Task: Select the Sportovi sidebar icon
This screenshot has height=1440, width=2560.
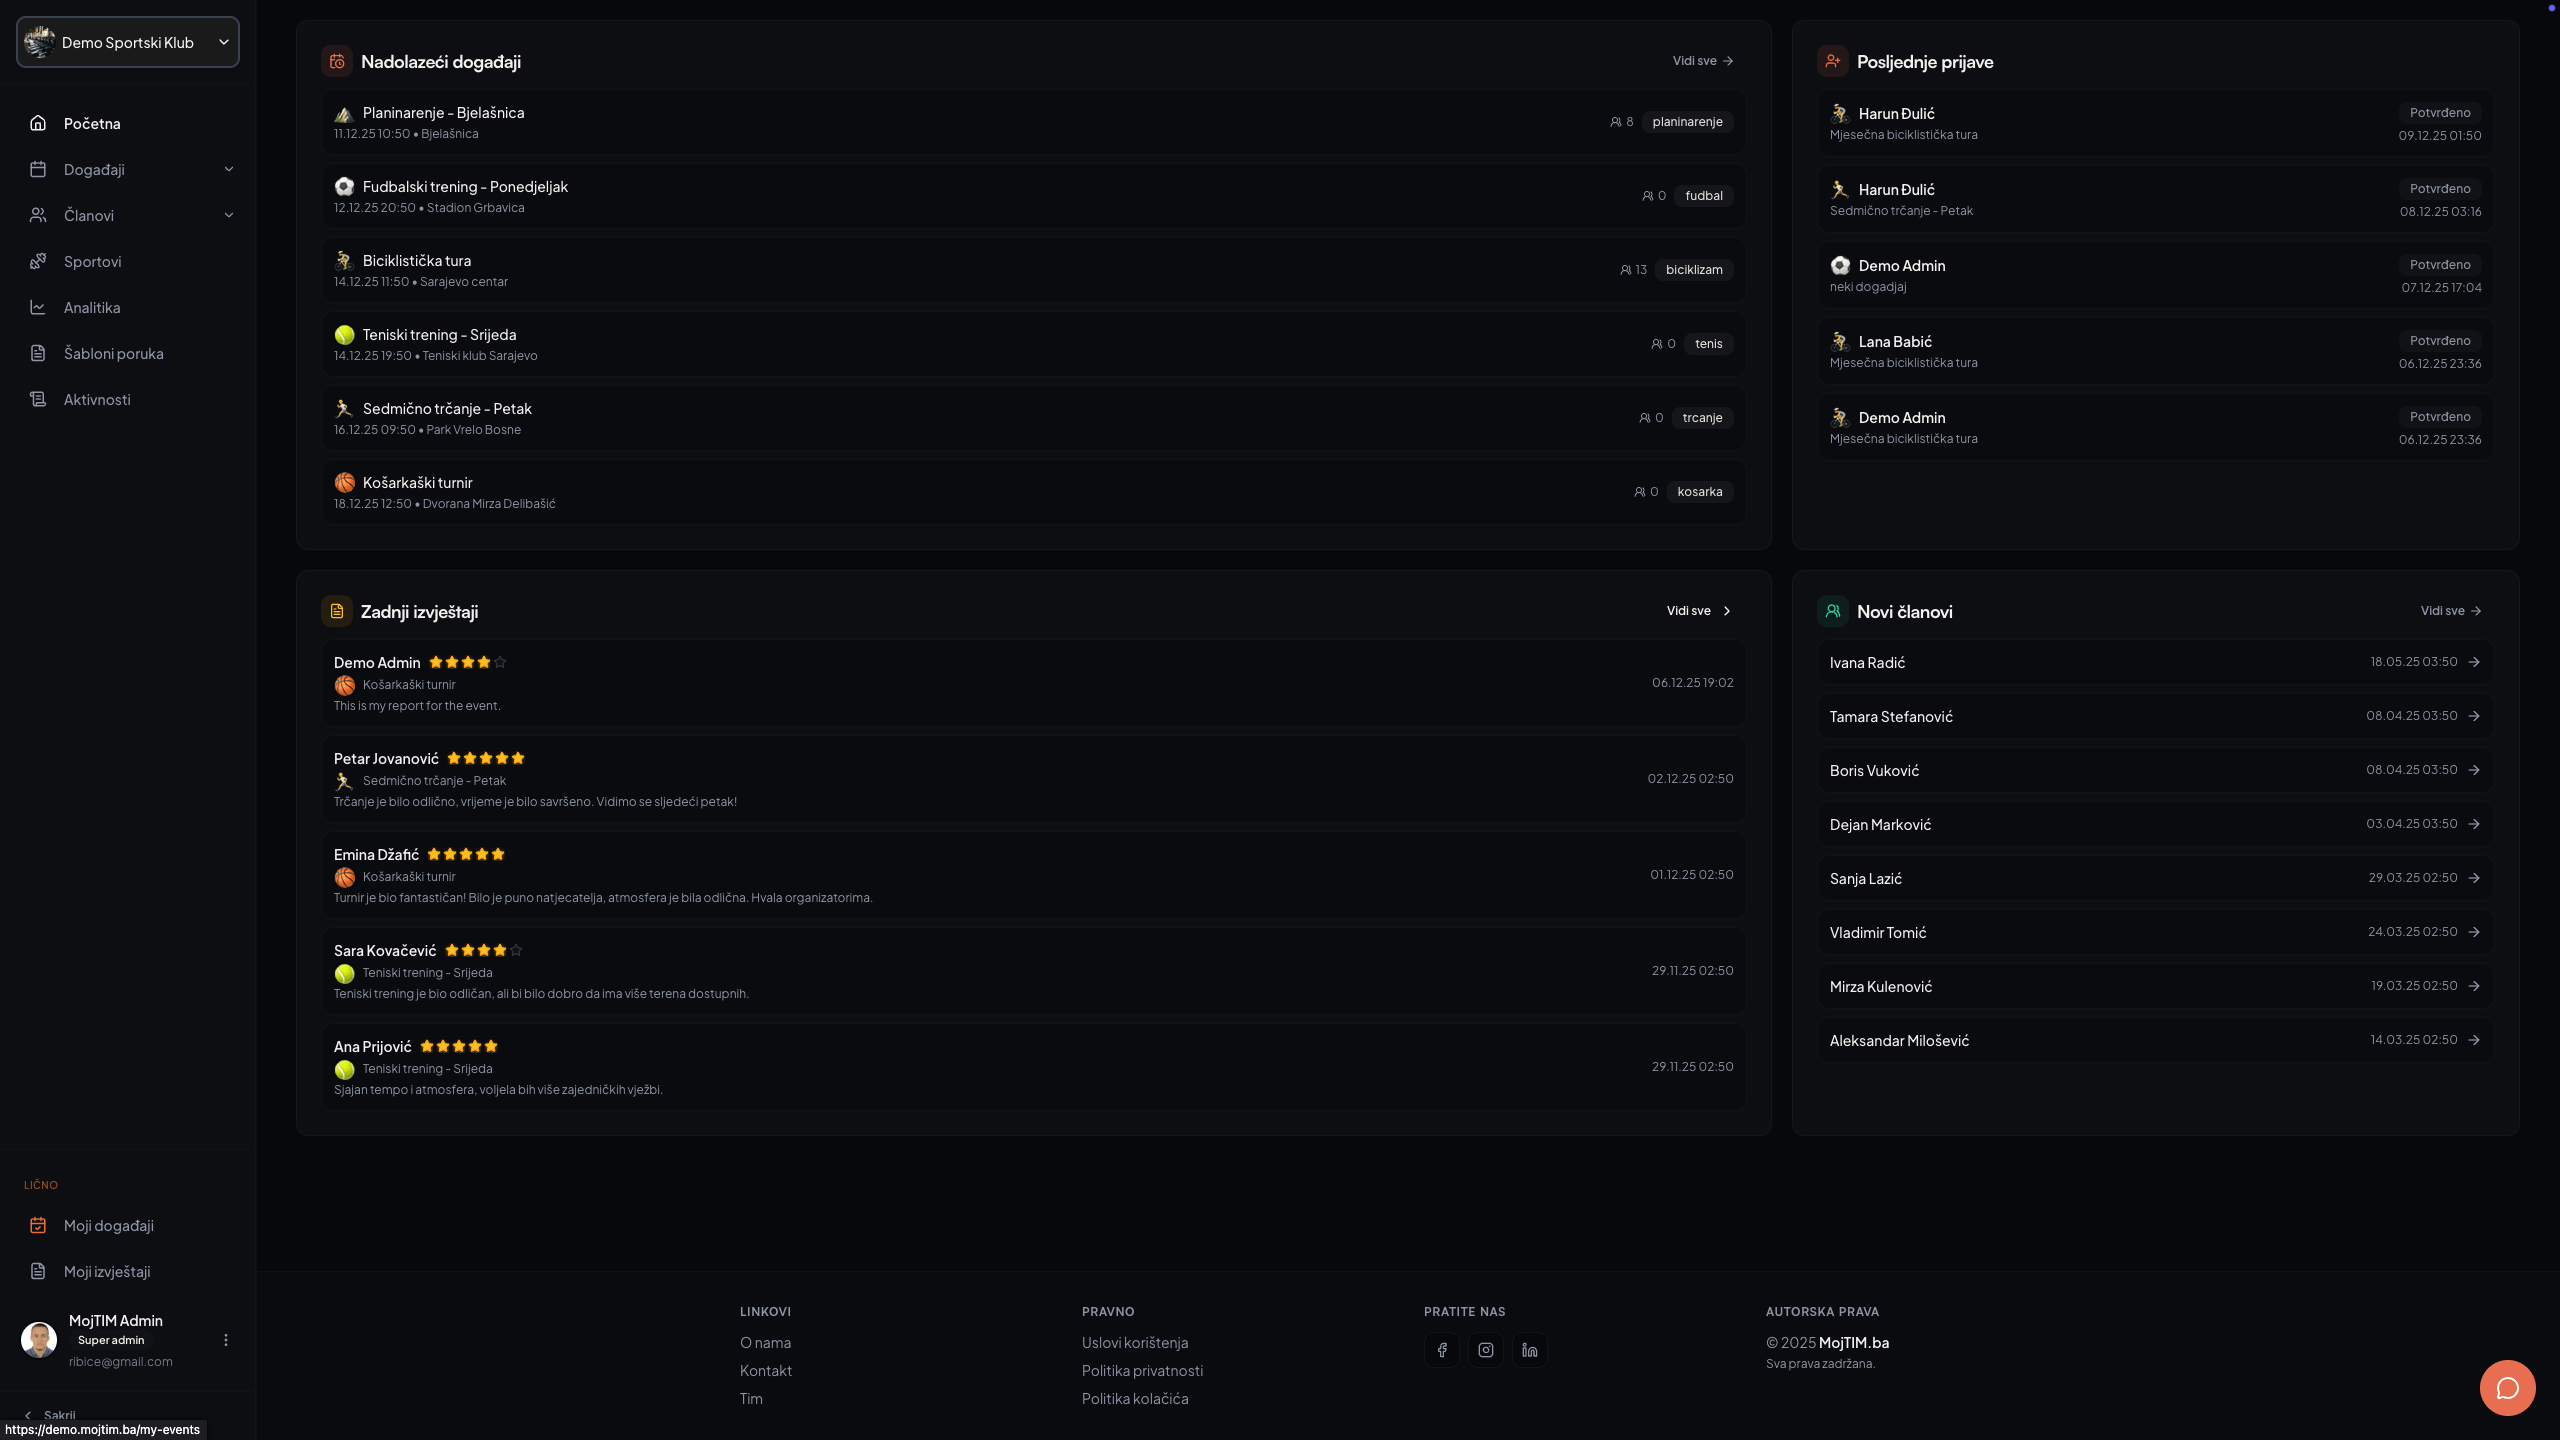Action: pyautogui.click(x=37, y=261)
